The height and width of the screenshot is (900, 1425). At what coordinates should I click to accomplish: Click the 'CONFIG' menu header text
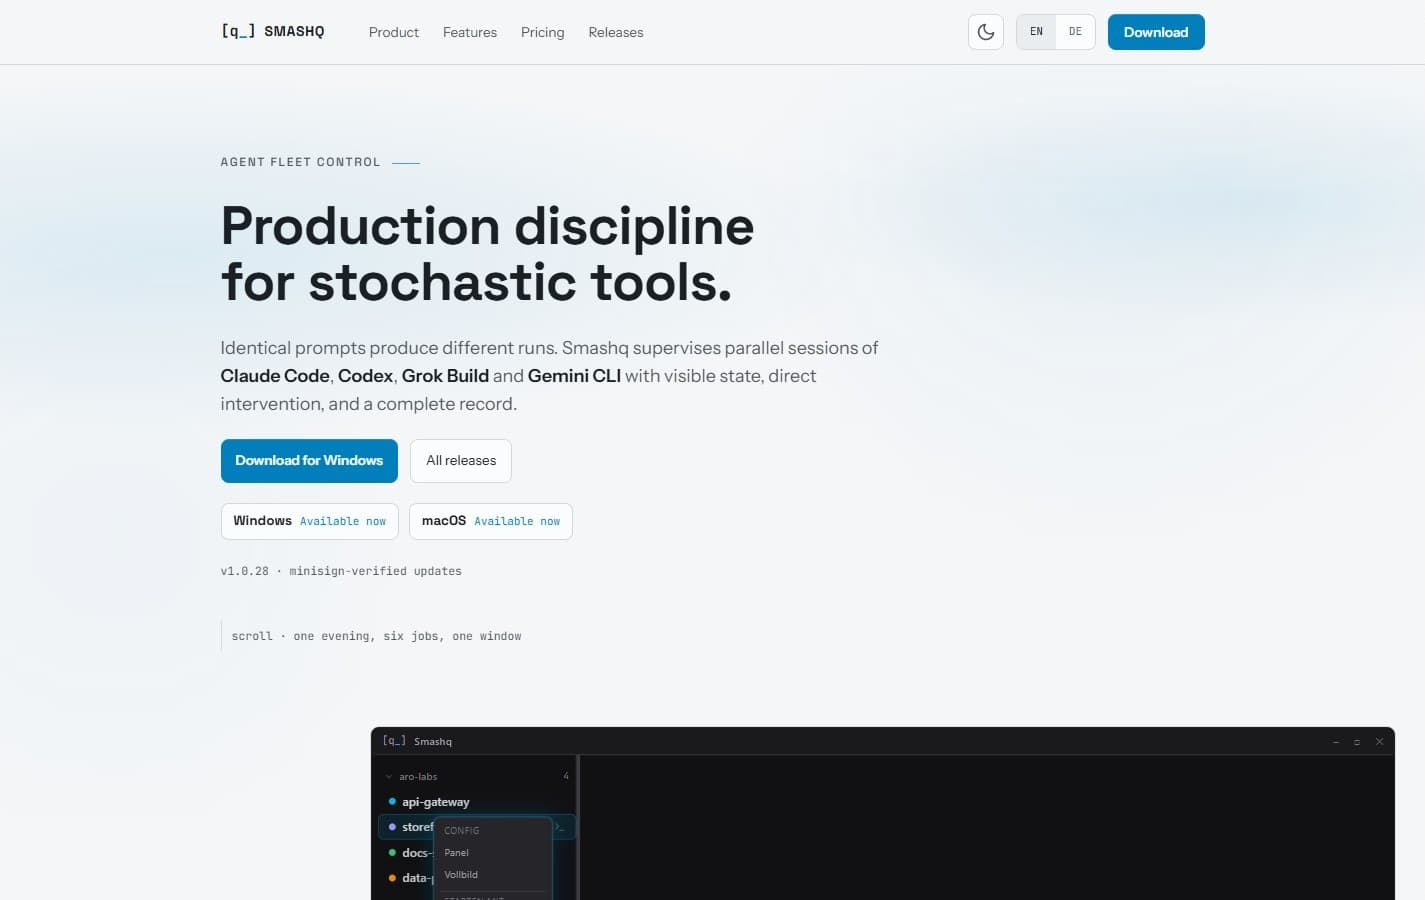[462, 830]
